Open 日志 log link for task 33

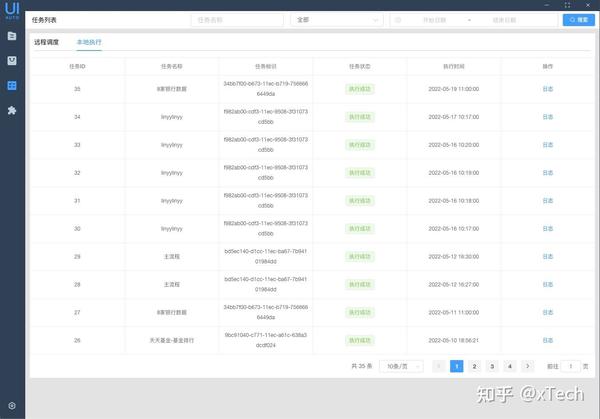548,145
